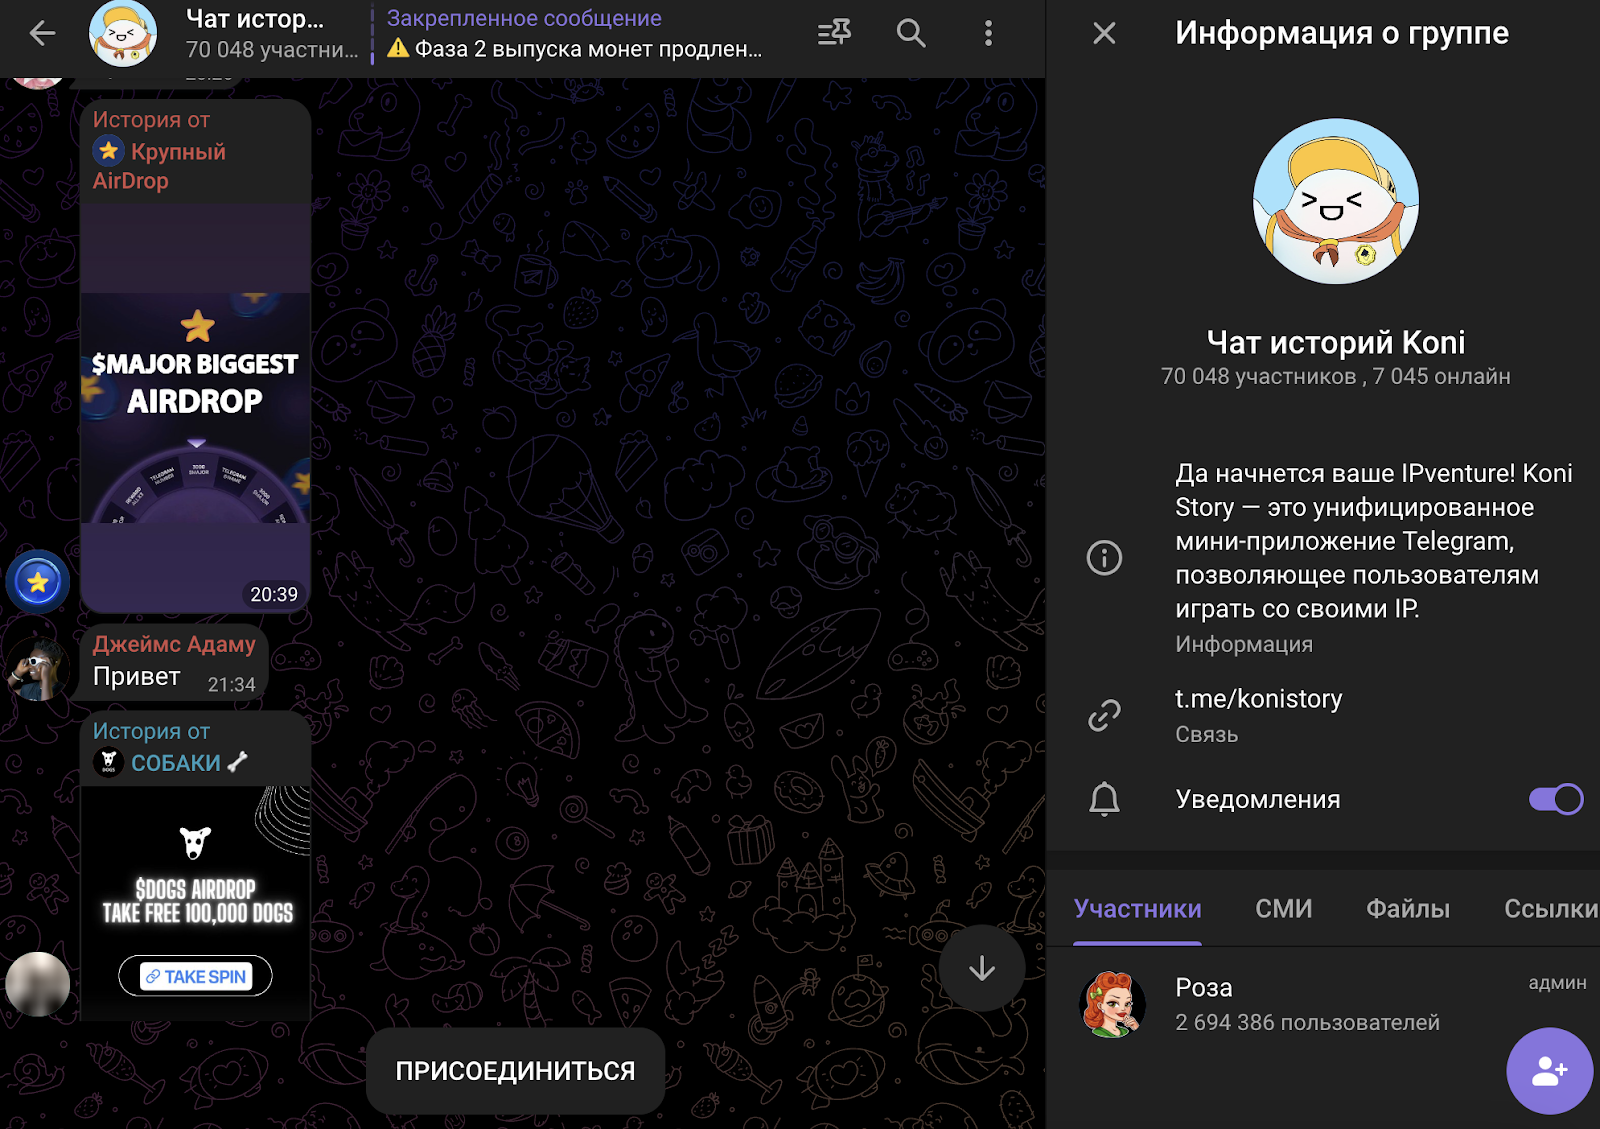Image resolution: width=1600 pixels, height=1129 pixels.
Task: Open the t.me/konistory link
Action: pyautogui.click(x=1259, y=699)
